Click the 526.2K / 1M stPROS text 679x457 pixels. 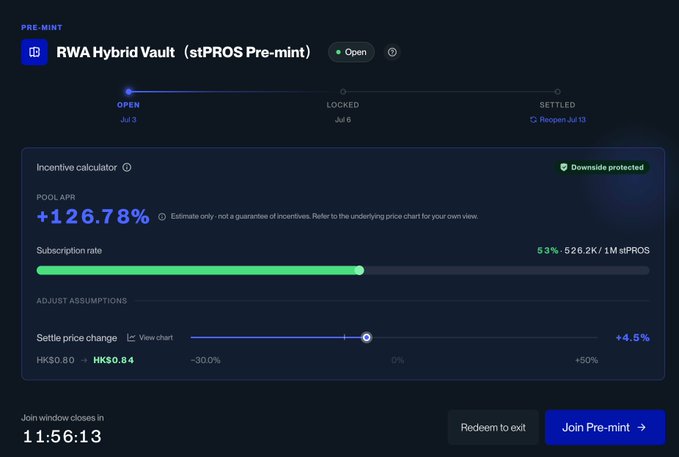(607, 250)
